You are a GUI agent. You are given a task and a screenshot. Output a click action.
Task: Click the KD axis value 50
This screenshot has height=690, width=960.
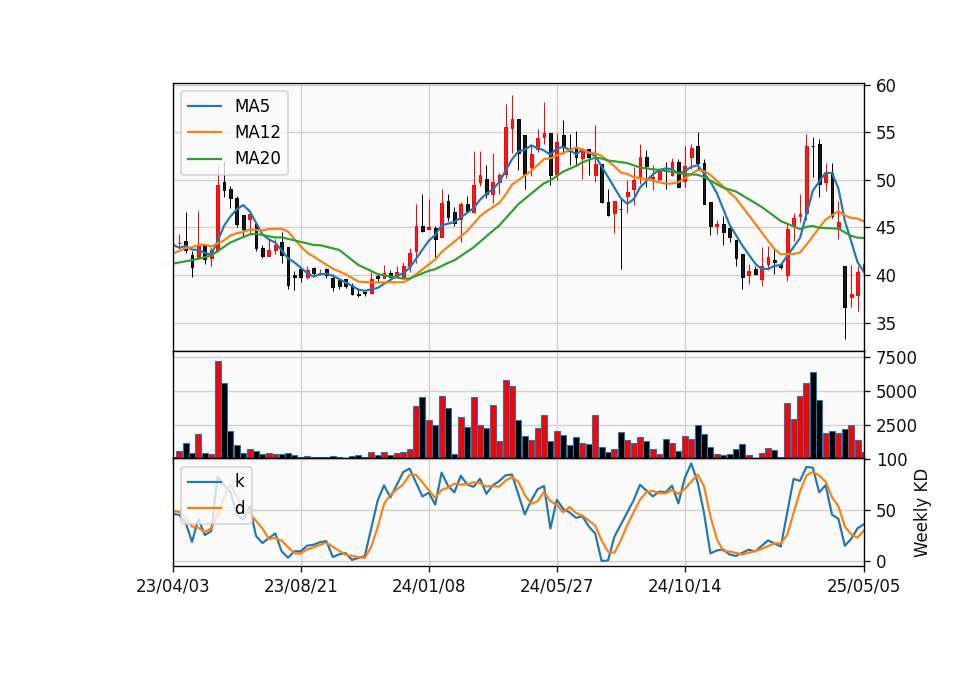pos(886,511)
